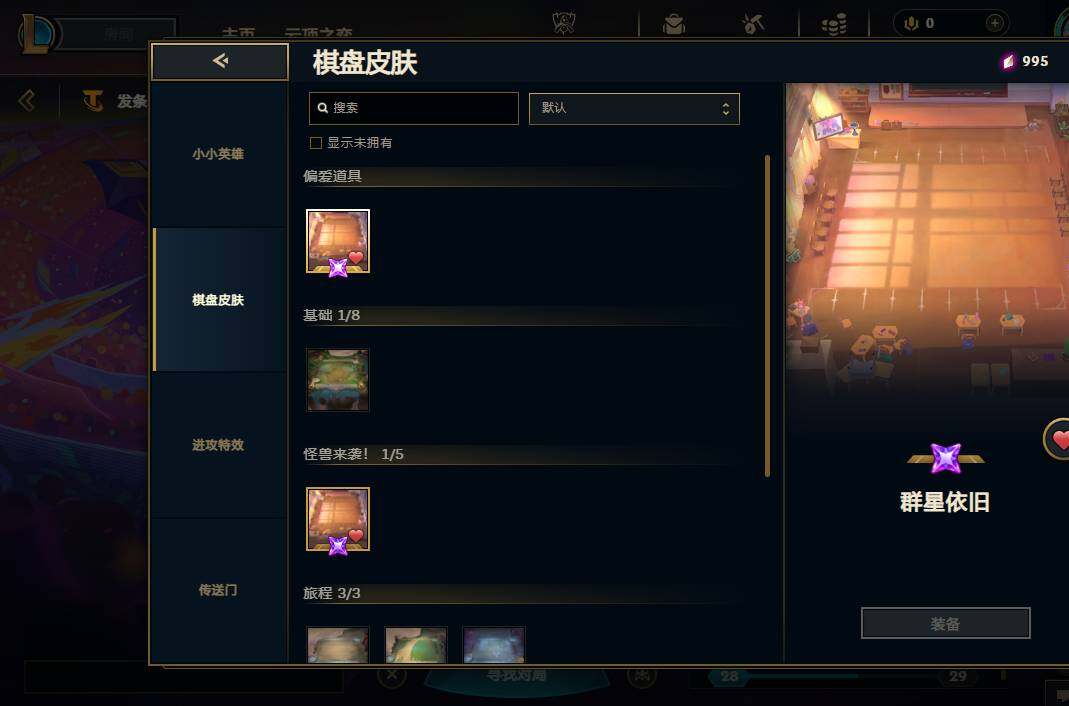The height and width of the screenshot is (706, 1069).
Task: Click the purple star shard icon at 995
Action: click(x=1008, y=61)
